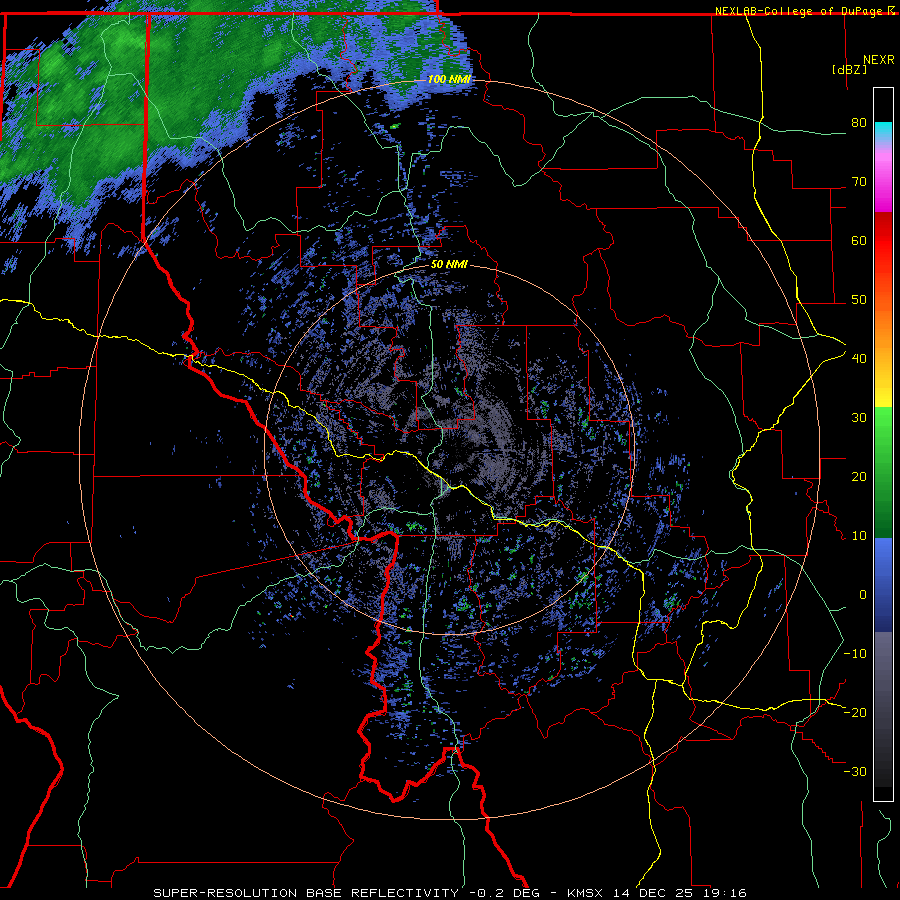Click the cyan top segment of the color bar
The height and width of the screenshot is (900, 900).
point(883,131)
